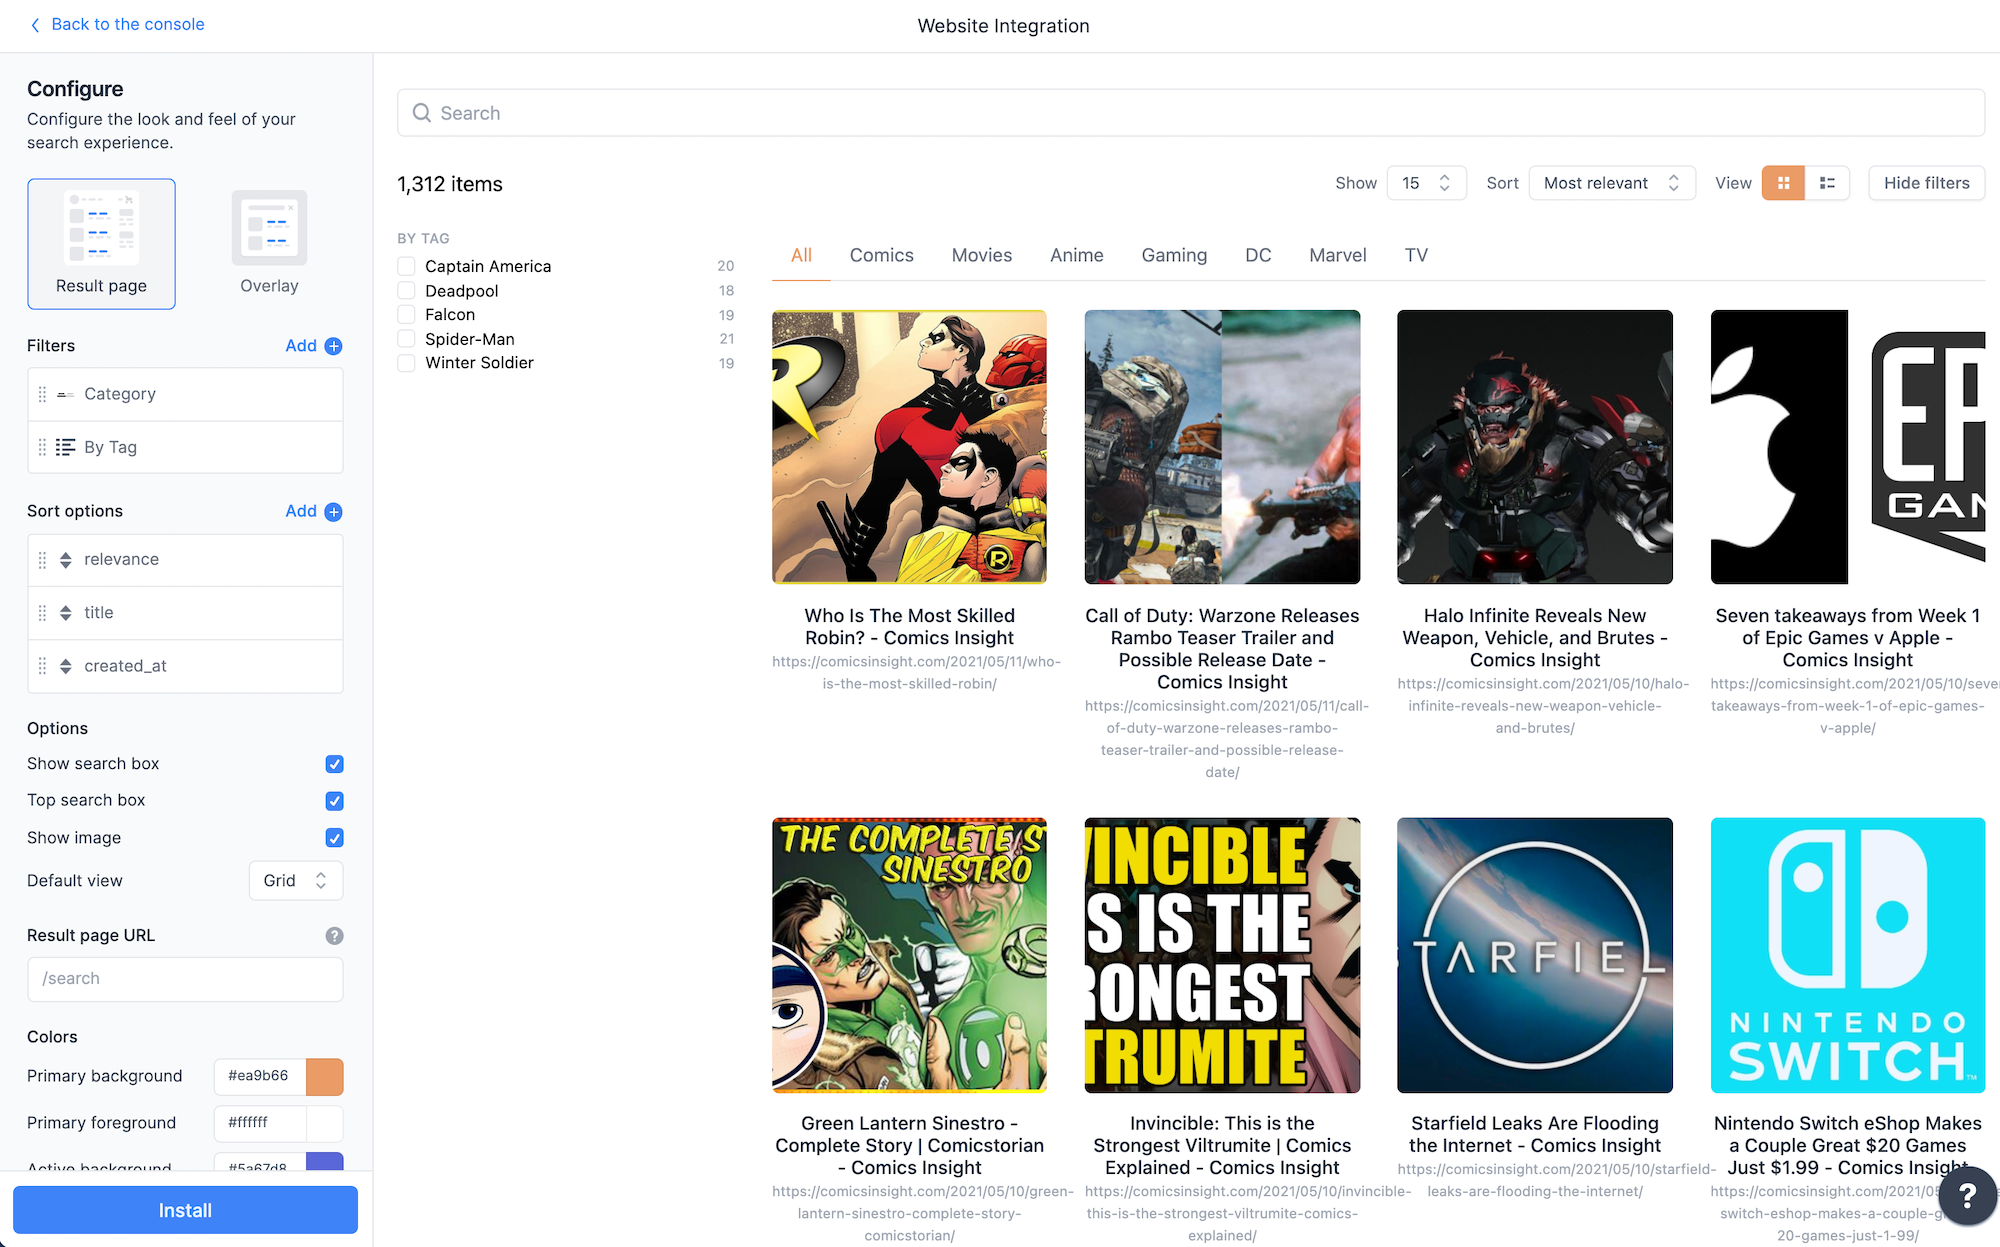Click the drag handle of By Tag filter

[42, 447]
